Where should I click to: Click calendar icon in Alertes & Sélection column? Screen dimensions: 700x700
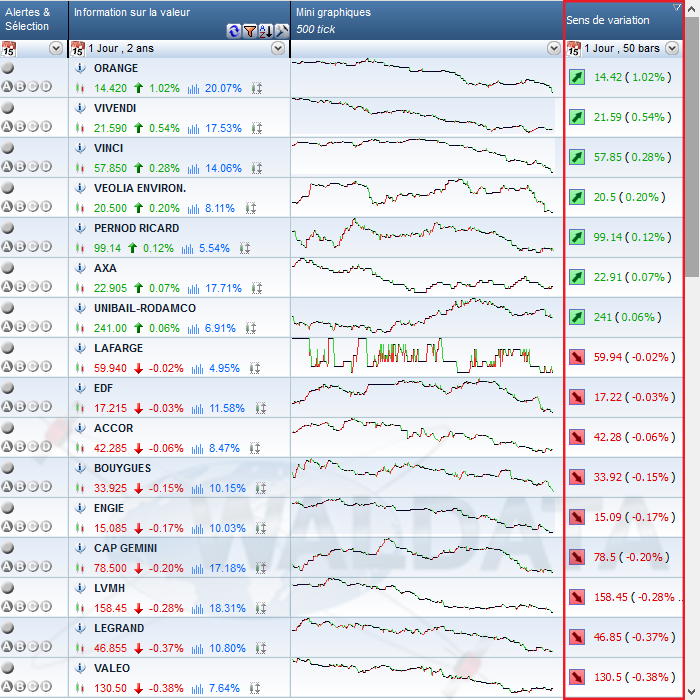tap(8, 48)
